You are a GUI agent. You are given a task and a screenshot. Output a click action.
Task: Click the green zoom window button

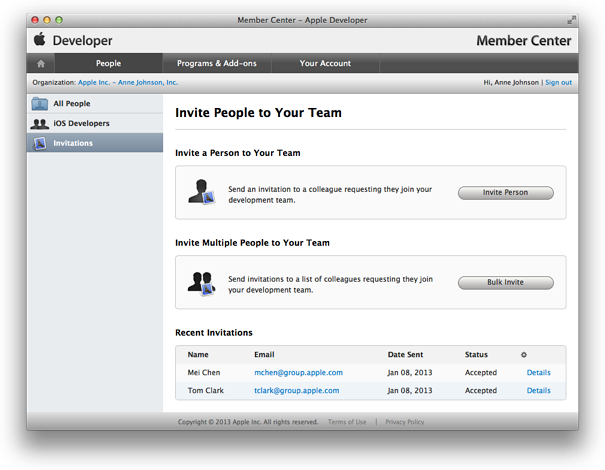[x=59, y=20]
